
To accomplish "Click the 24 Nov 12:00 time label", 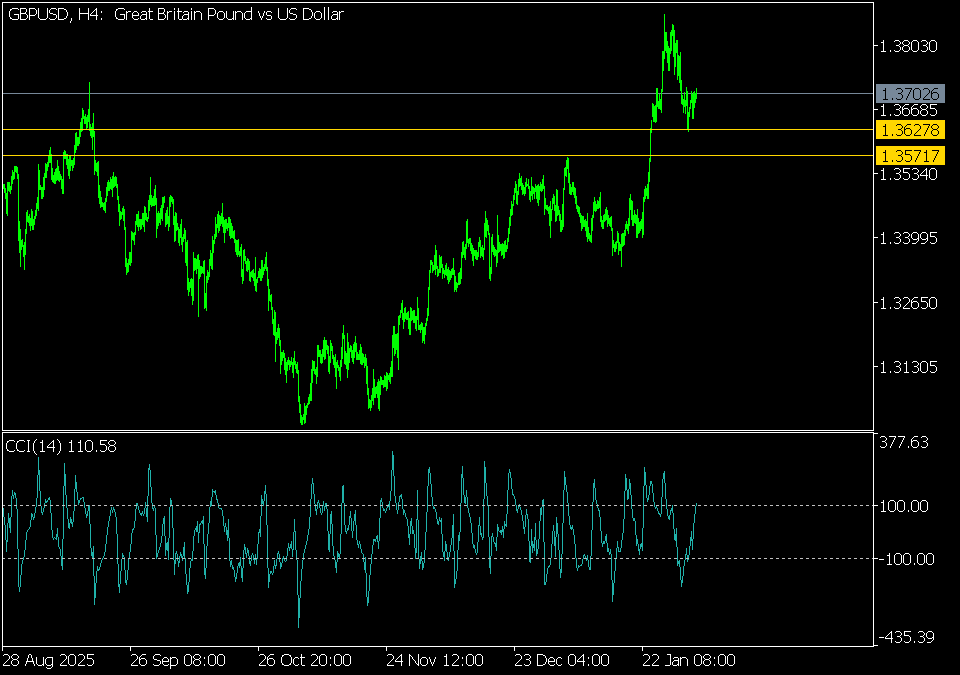I will 435,660.
